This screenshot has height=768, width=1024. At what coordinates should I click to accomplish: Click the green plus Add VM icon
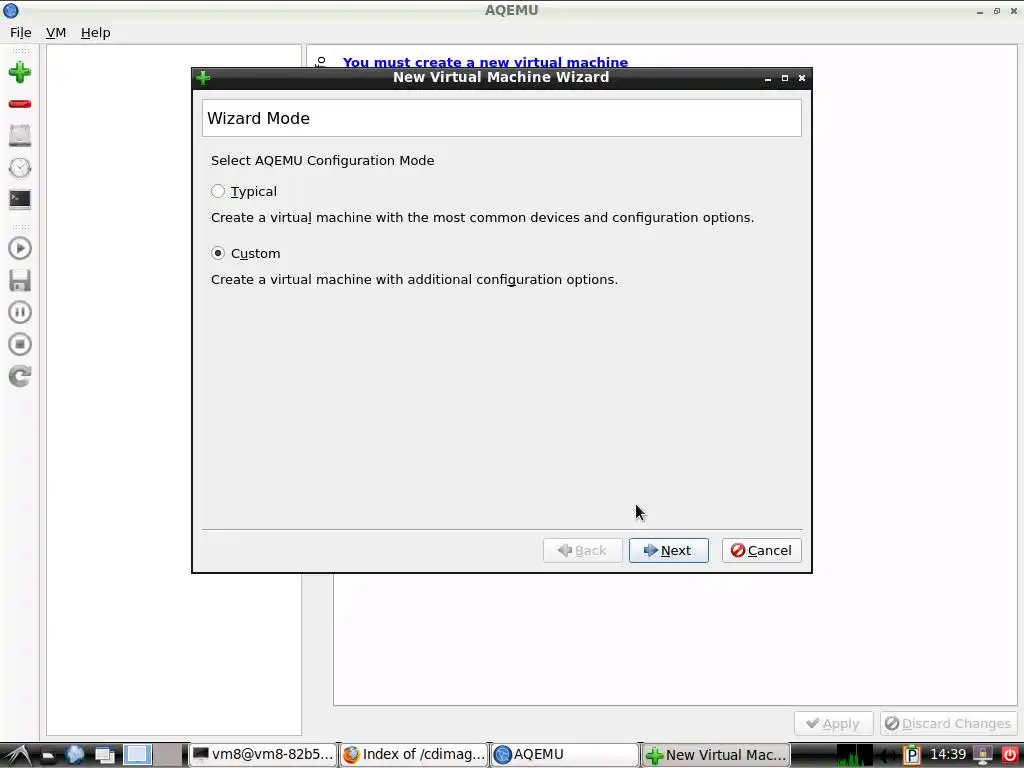coord(20,72)
